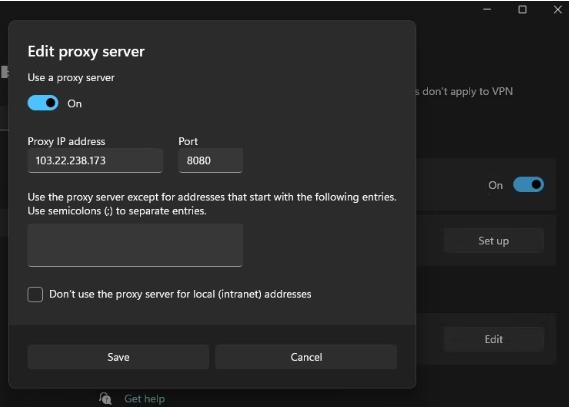The height and width of the screenshot is (407, 569).
Task: Save the proxy server settings
Action: click(x=118, y=357)
